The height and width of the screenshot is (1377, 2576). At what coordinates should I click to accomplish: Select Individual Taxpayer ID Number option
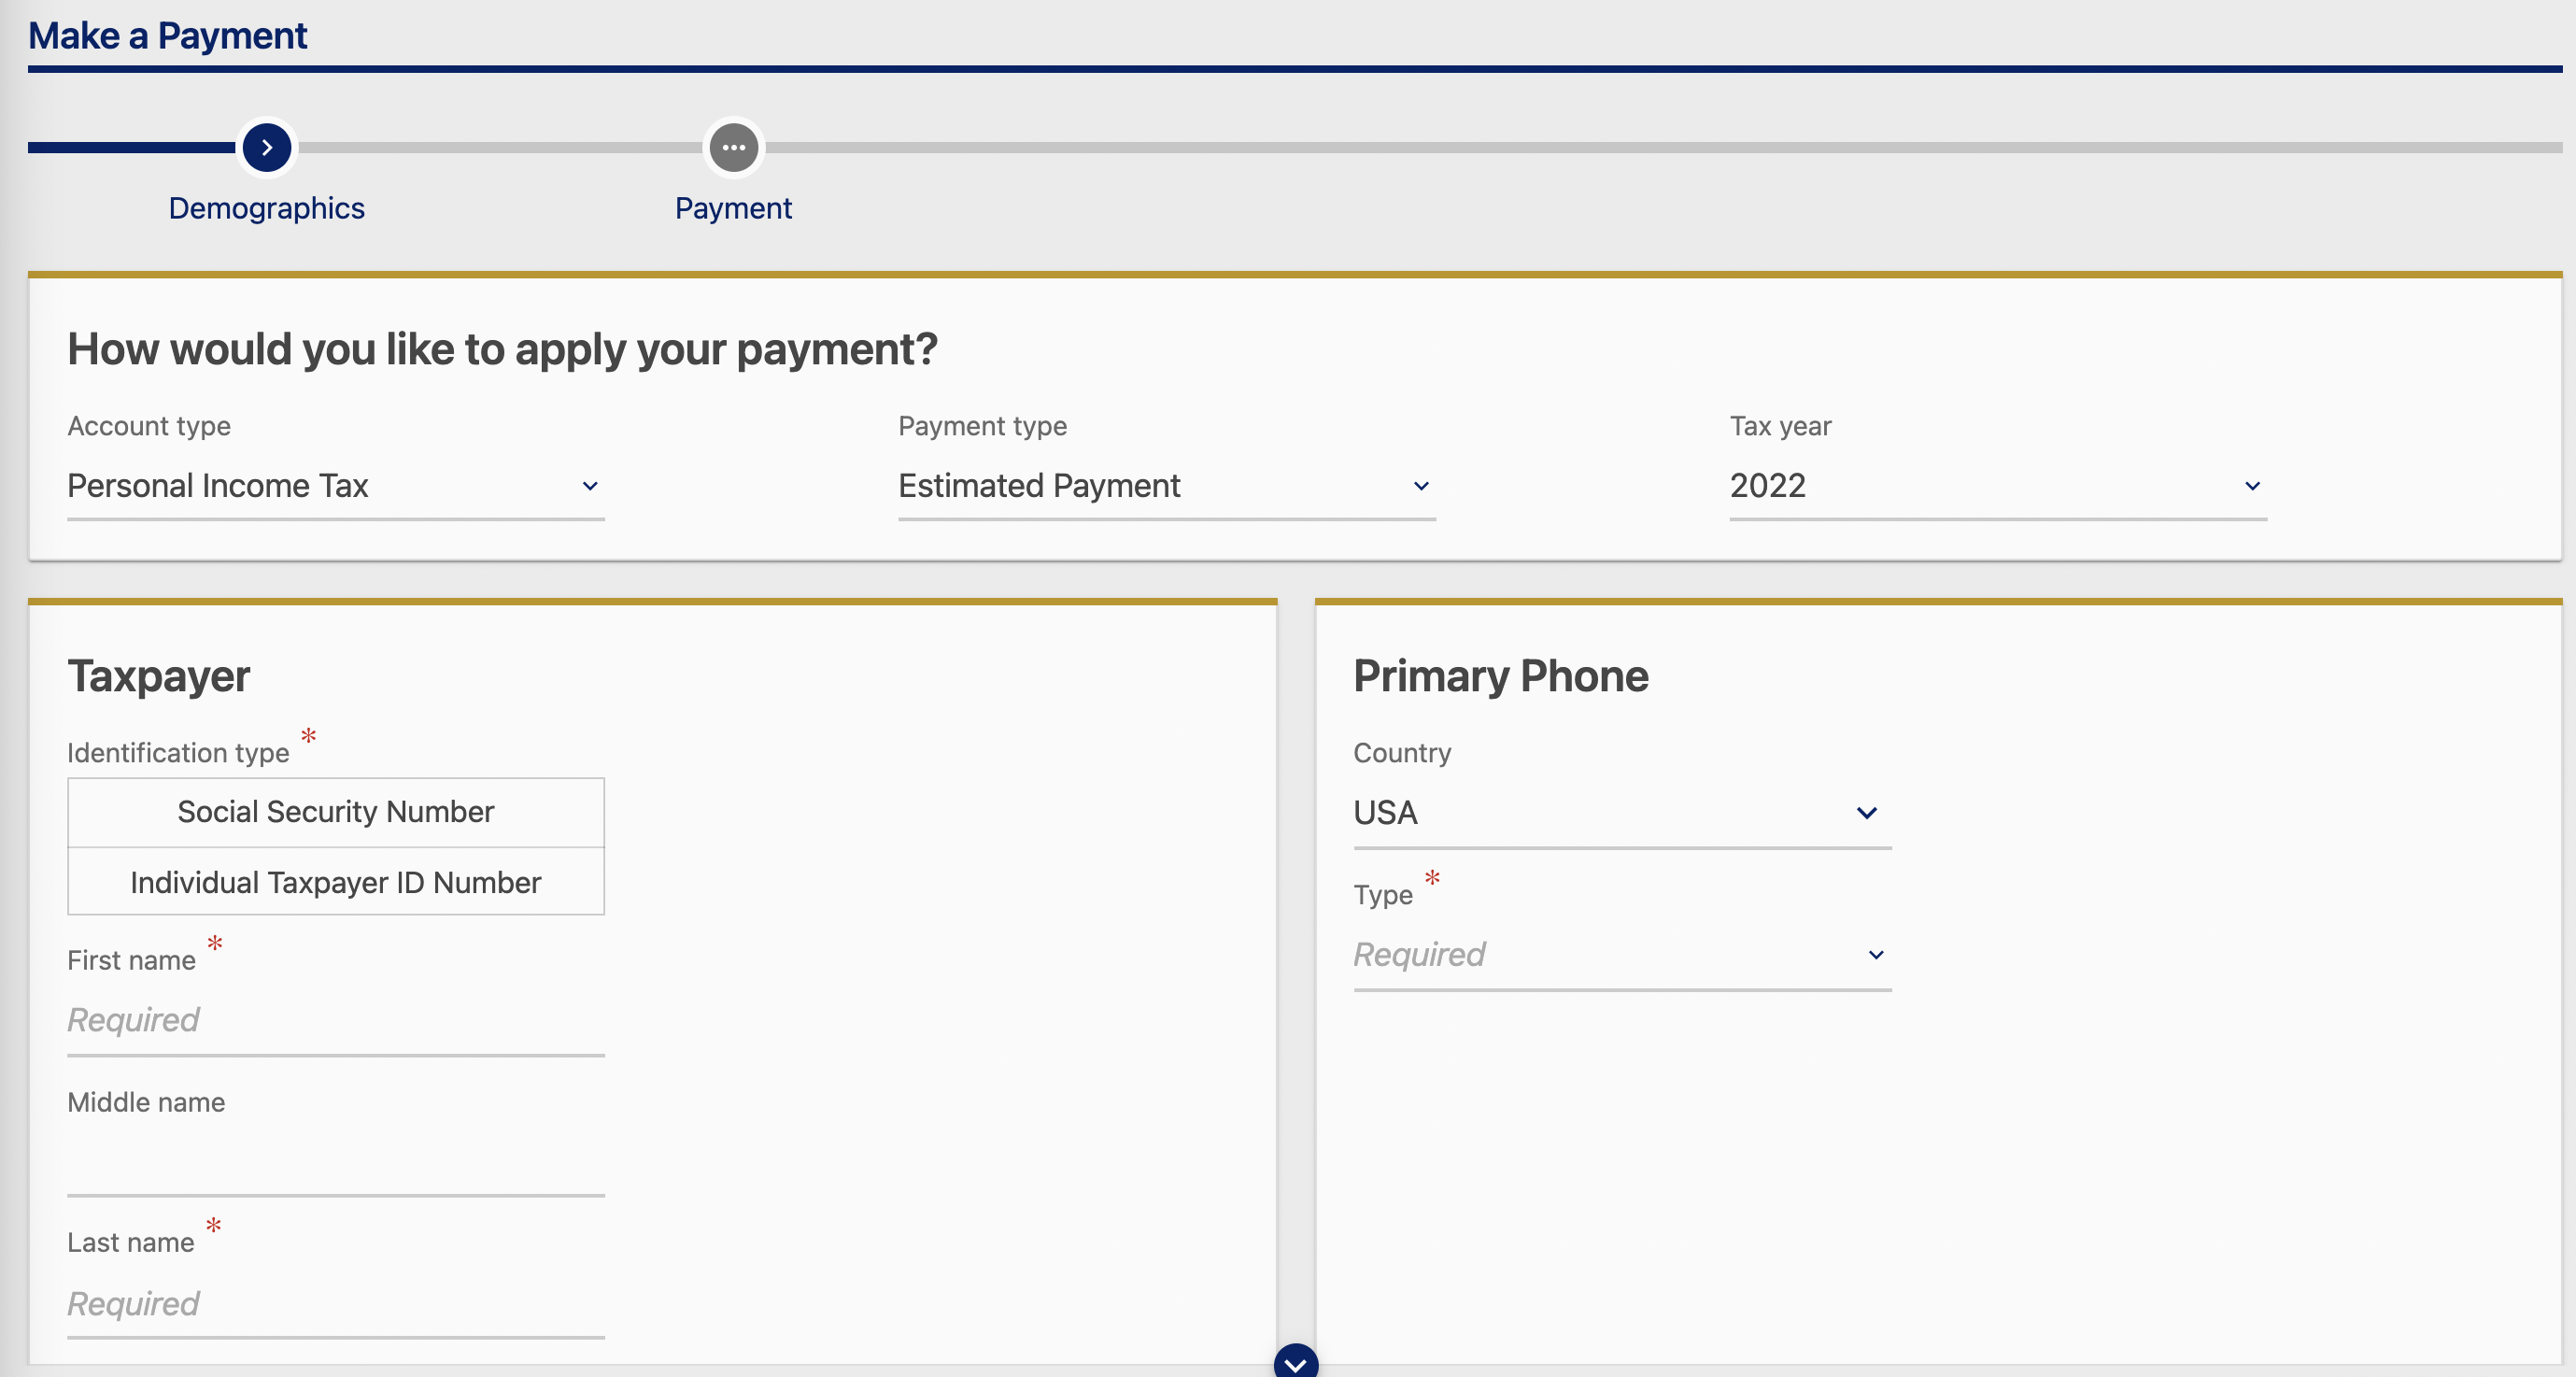[x=336, y=882]
